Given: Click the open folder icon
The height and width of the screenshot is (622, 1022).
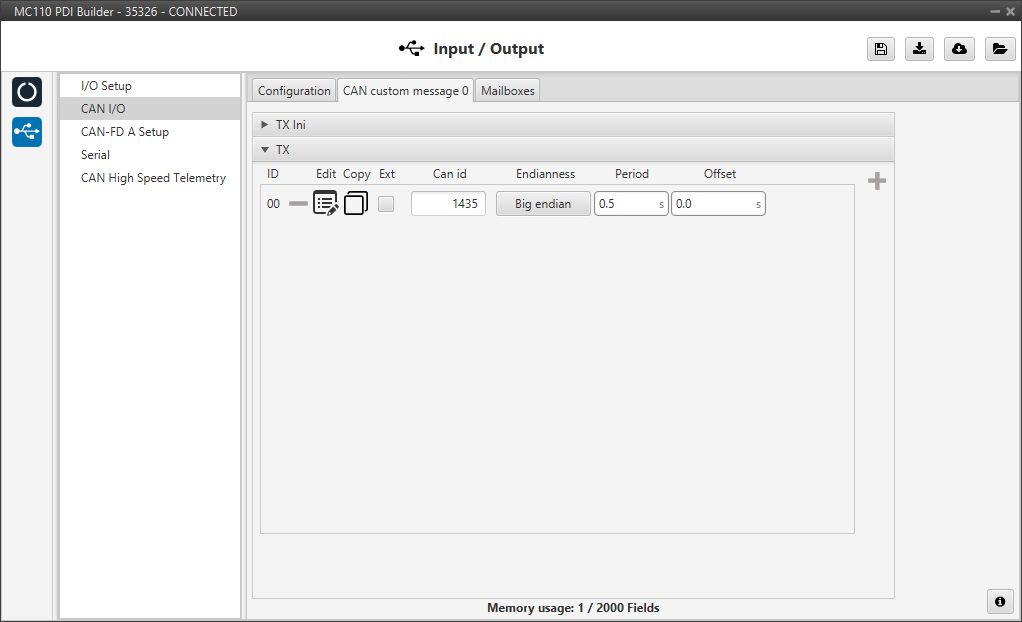Looking at the screenshot, I should click(999, 49).
